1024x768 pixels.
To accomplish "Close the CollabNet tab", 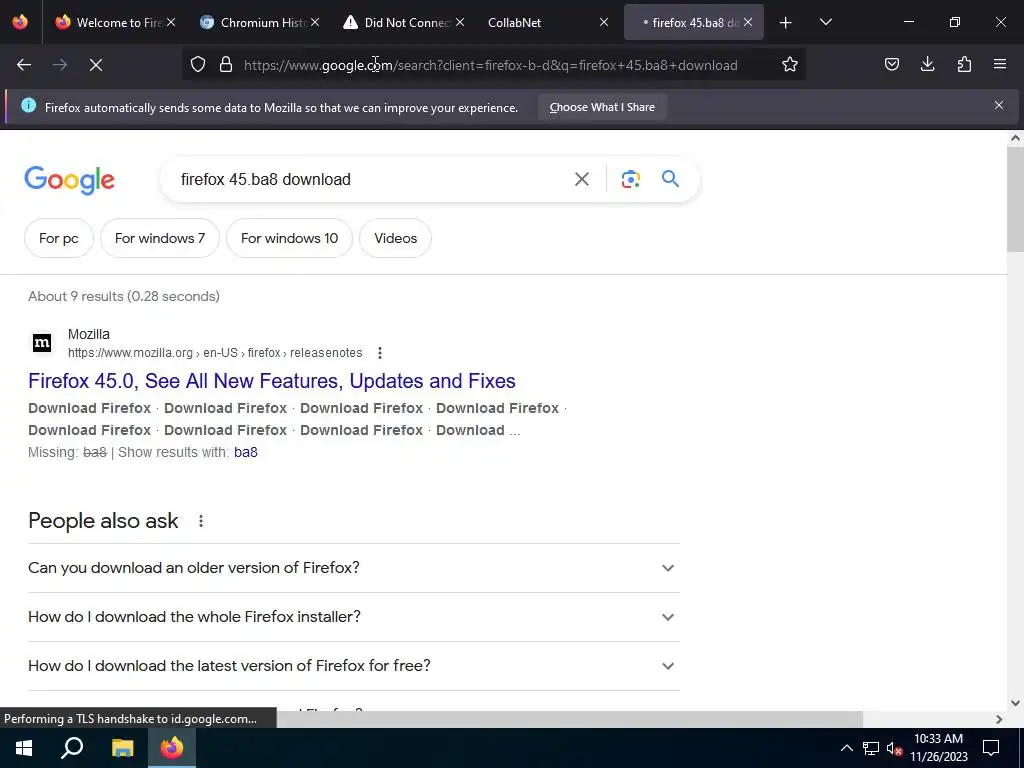I will click(x=603, y=22).
